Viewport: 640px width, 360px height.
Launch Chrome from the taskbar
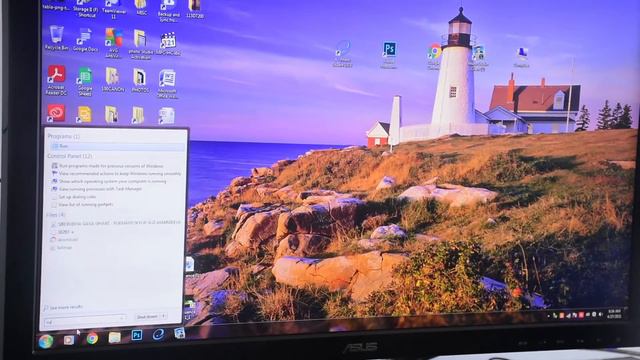click(92, 338)
